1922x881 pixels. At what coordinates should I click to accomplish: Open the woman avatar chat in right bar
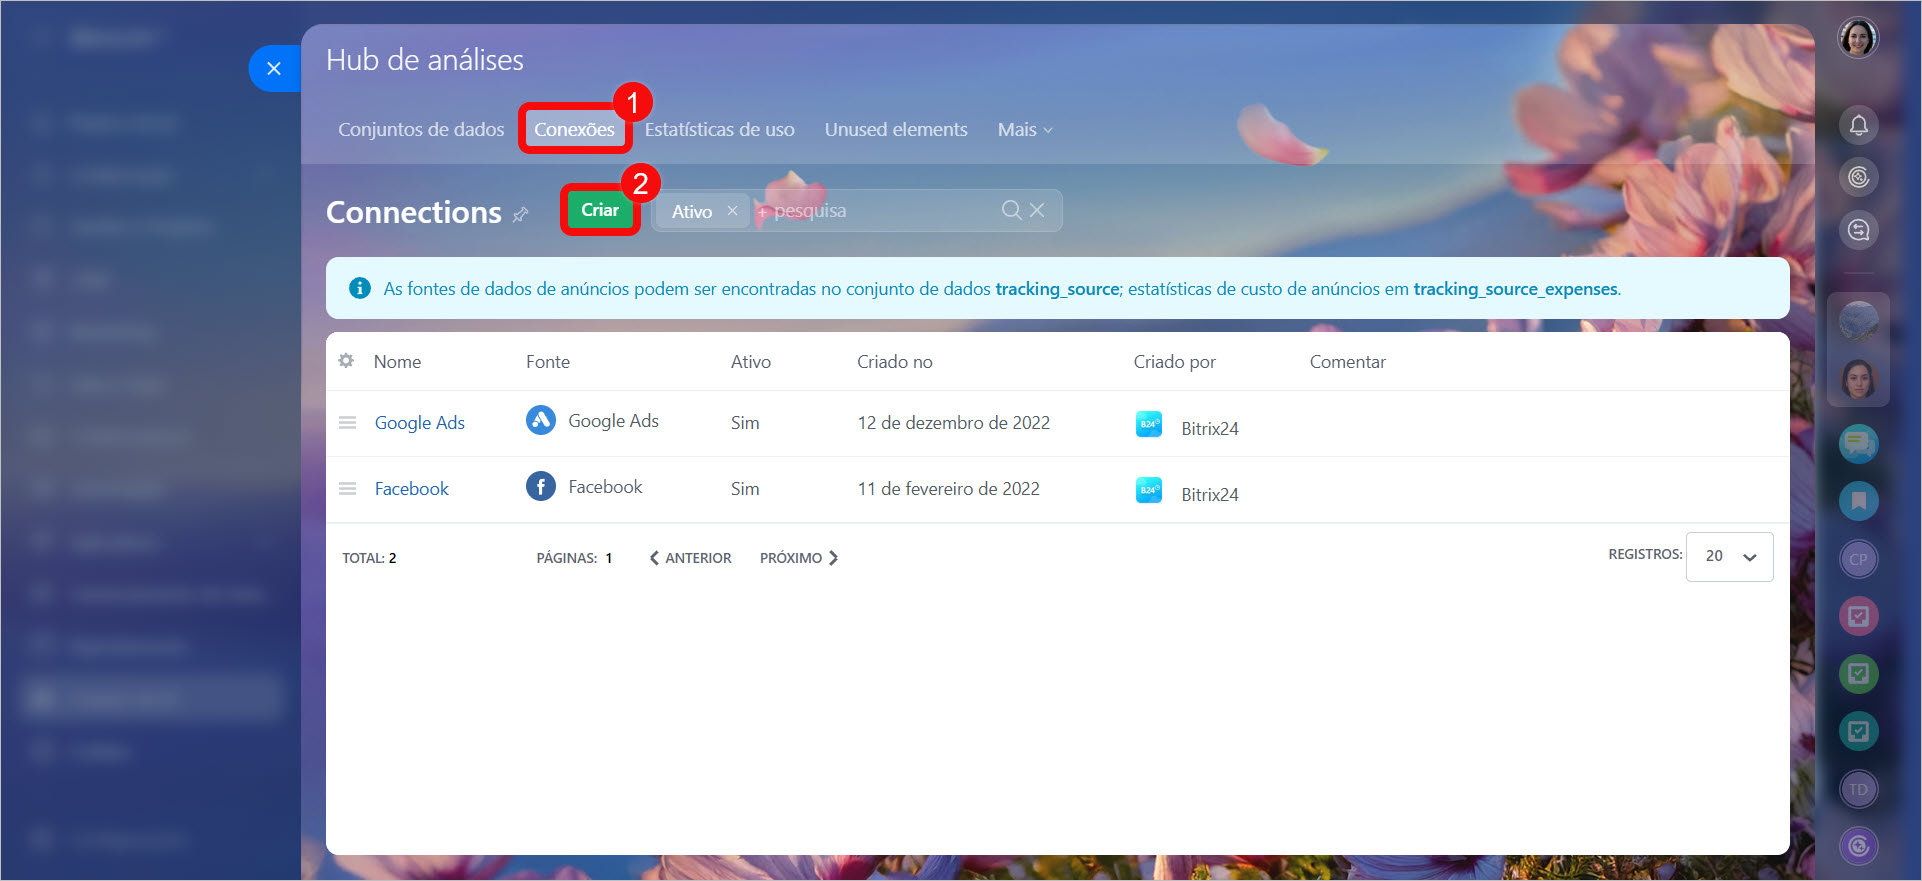click(1858, 379)
